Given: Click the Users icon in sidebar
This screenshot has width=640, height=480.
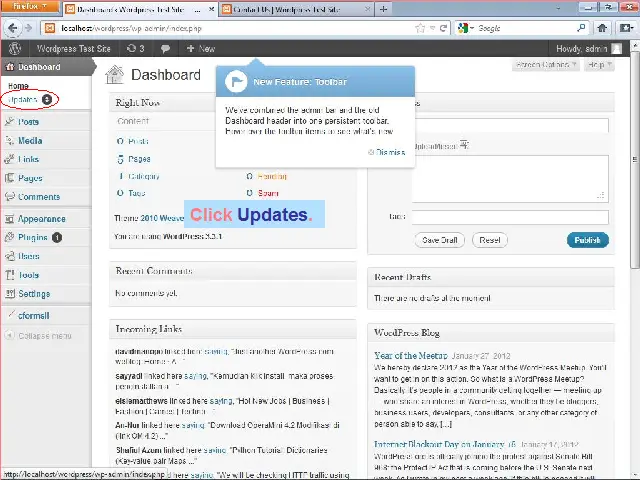Looking at the screenshot, I should pos(9,256).
